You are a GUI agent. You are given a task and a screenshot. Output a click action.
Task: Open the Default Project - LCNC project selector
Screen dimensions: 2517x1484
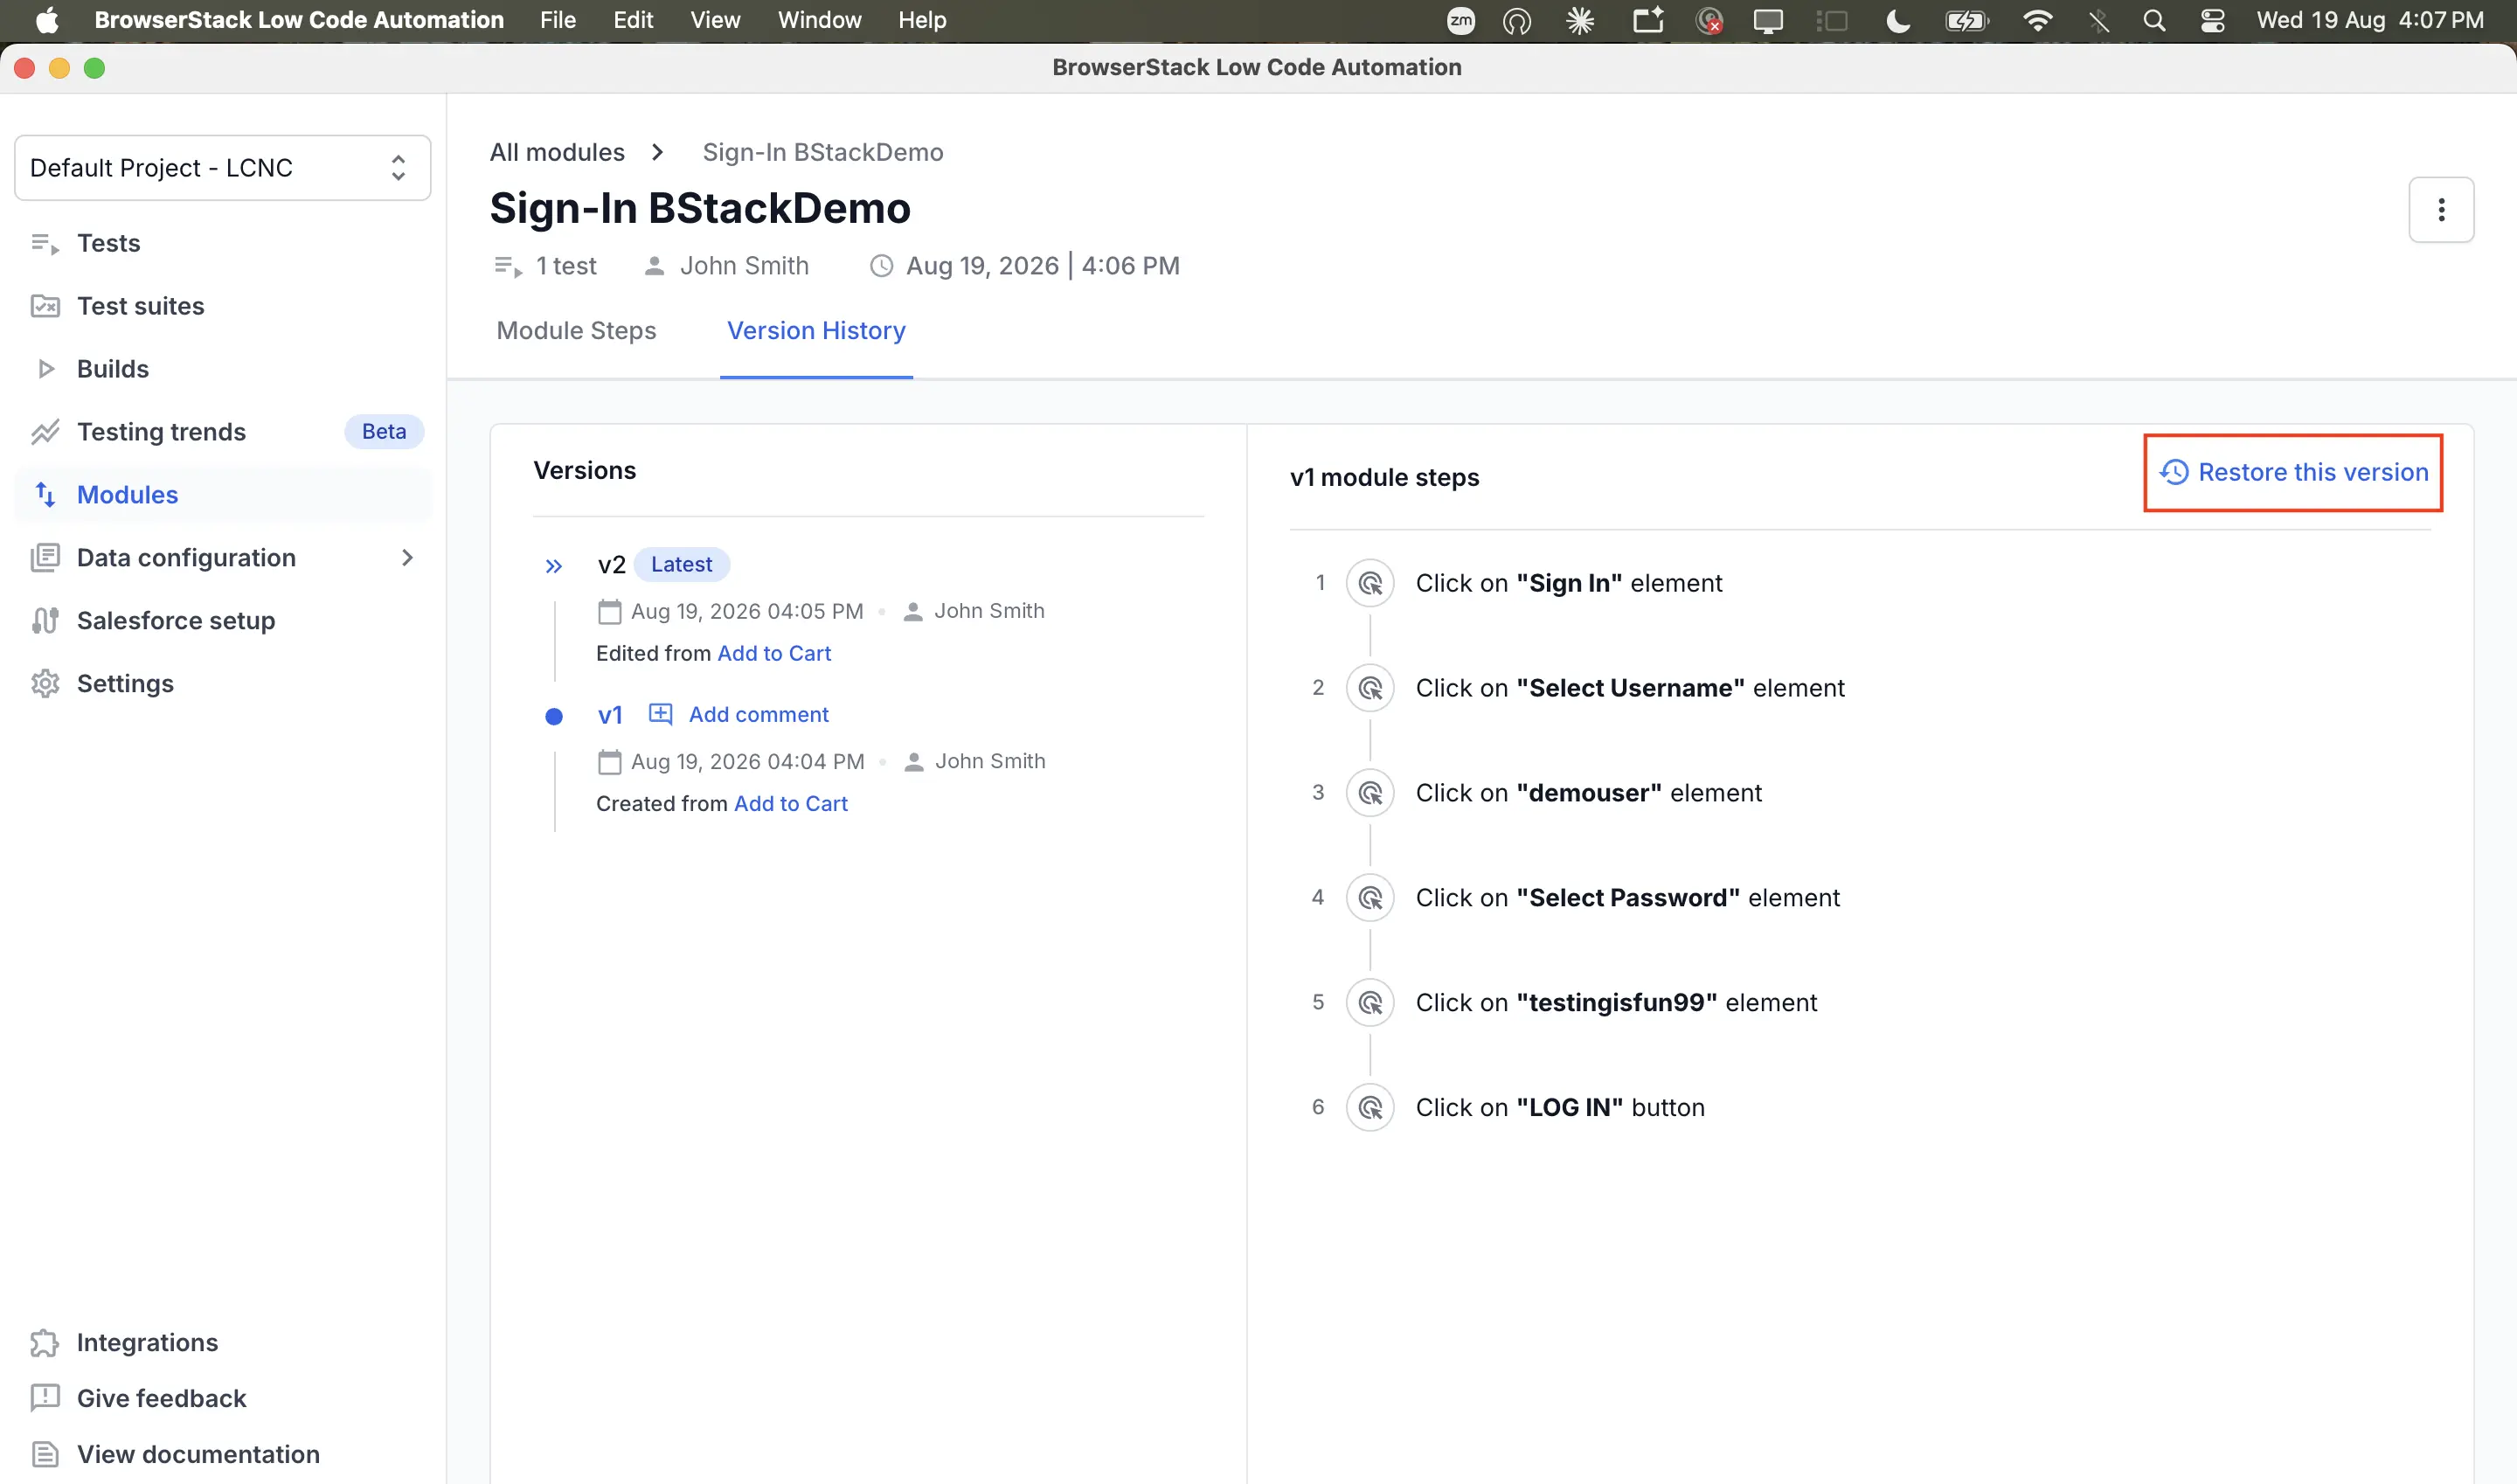click(x=223, y=168)
